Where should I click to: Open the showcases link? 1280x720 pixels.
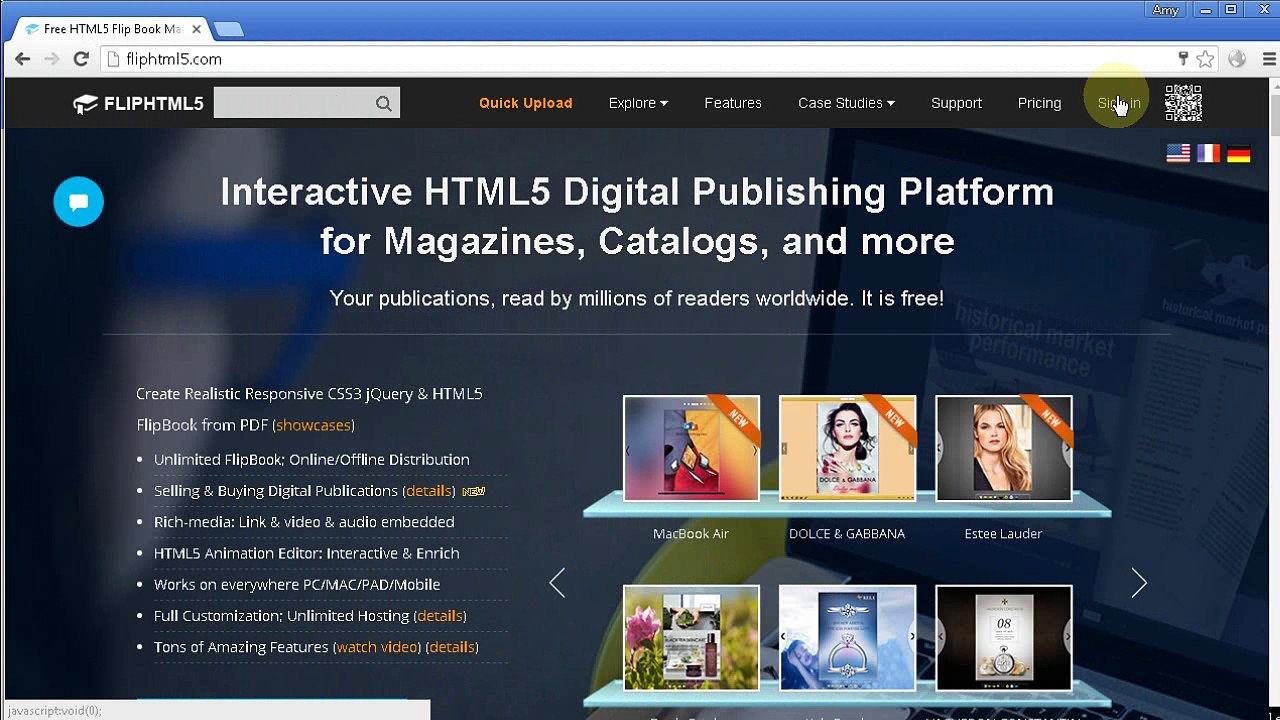point(313,425)
